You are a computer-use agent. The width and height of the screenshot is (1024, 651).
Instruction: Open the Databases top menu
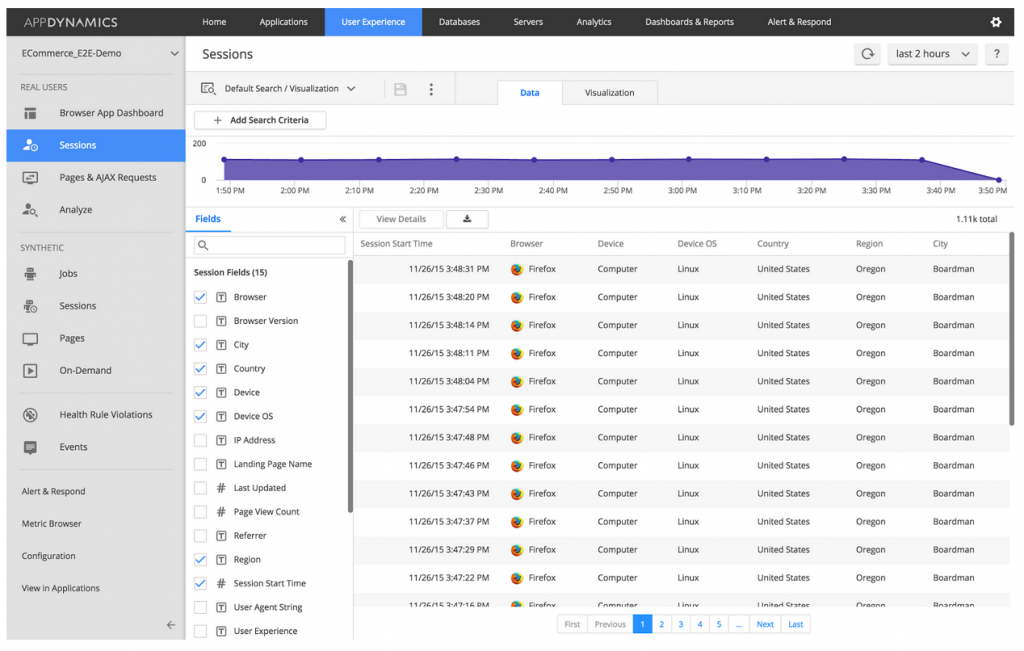point(459,22)
